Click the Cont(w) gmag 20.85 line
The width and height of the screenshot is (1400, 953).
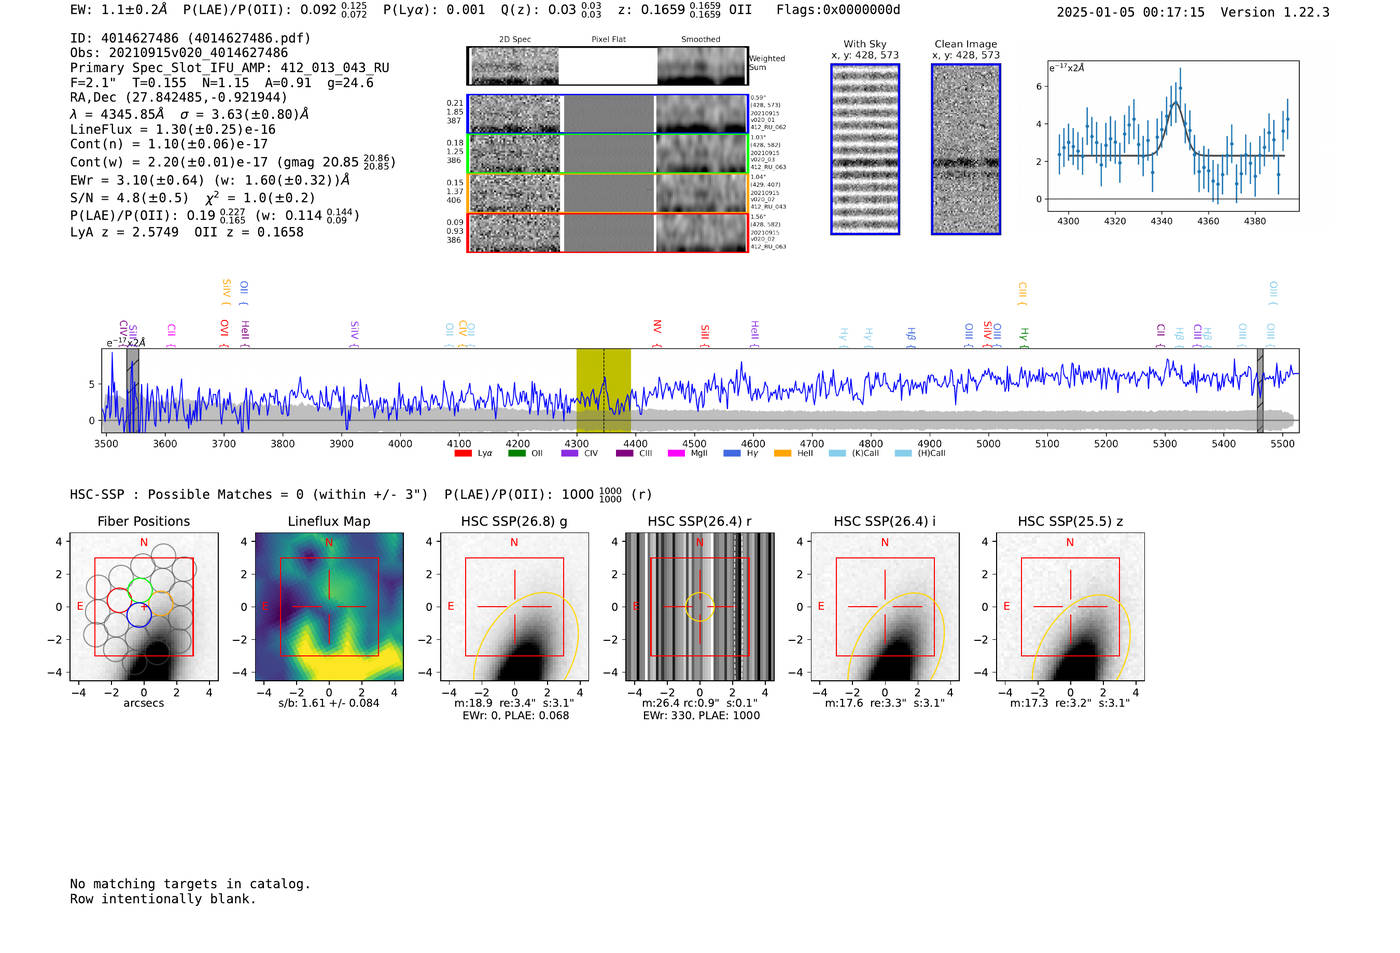pyautogui.click(x=233, y=161)
